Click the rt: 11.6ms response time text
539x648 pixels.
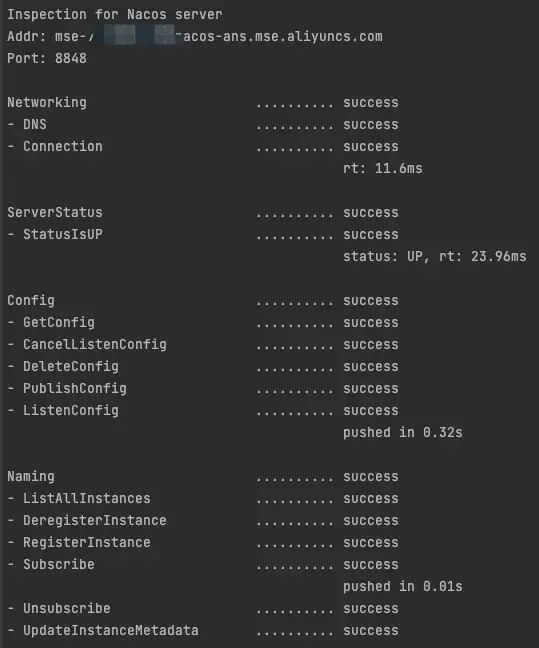tap(383, 169)
